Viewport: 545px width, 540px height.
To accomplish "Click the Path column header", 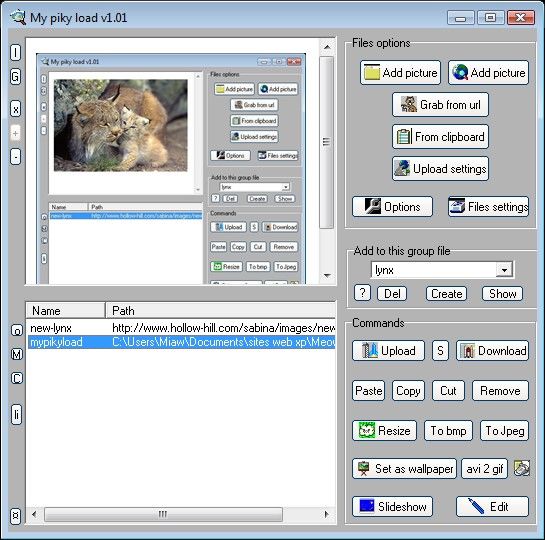I will click(220, 310).
